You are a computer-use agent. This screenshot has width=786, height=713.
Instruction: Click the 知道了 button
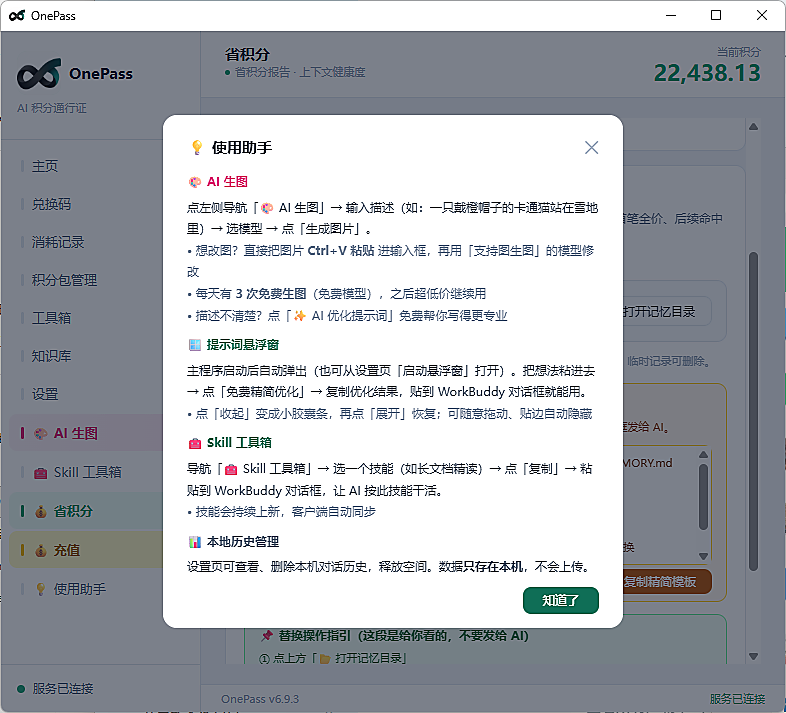pos(560,600)
